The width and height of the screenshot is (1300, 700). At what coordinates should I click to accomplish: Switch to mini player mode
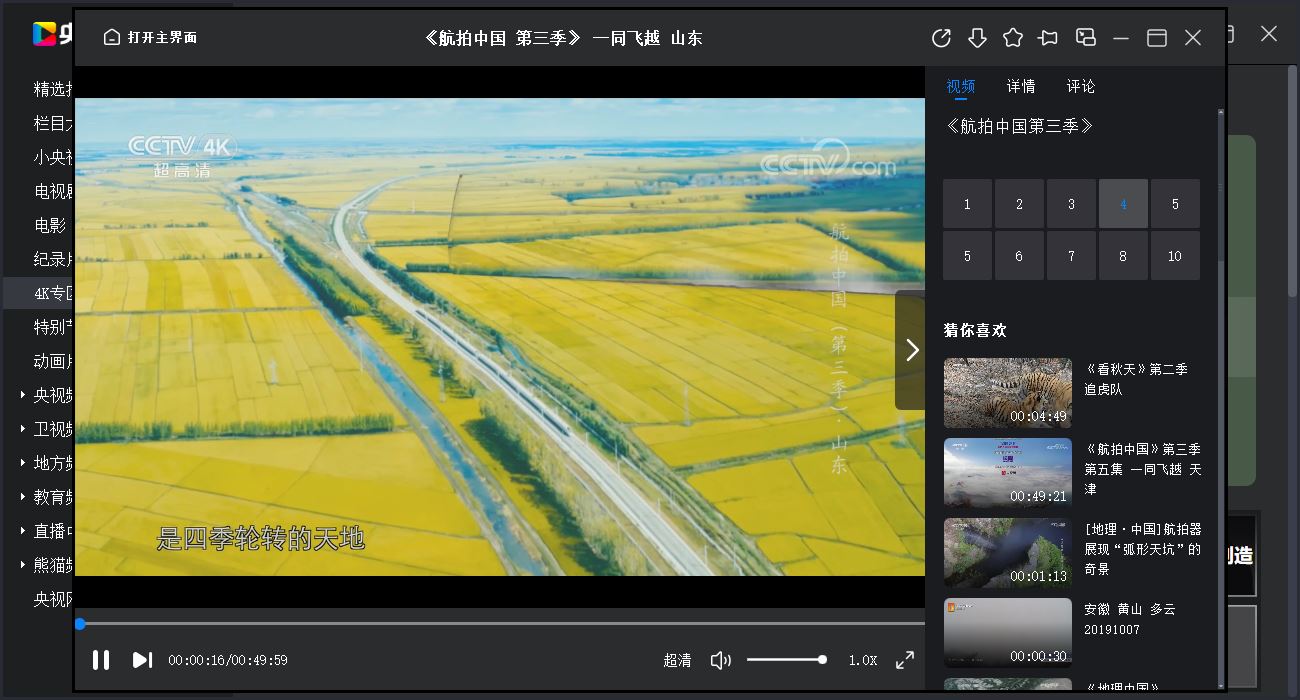[x=1085, y=37]
